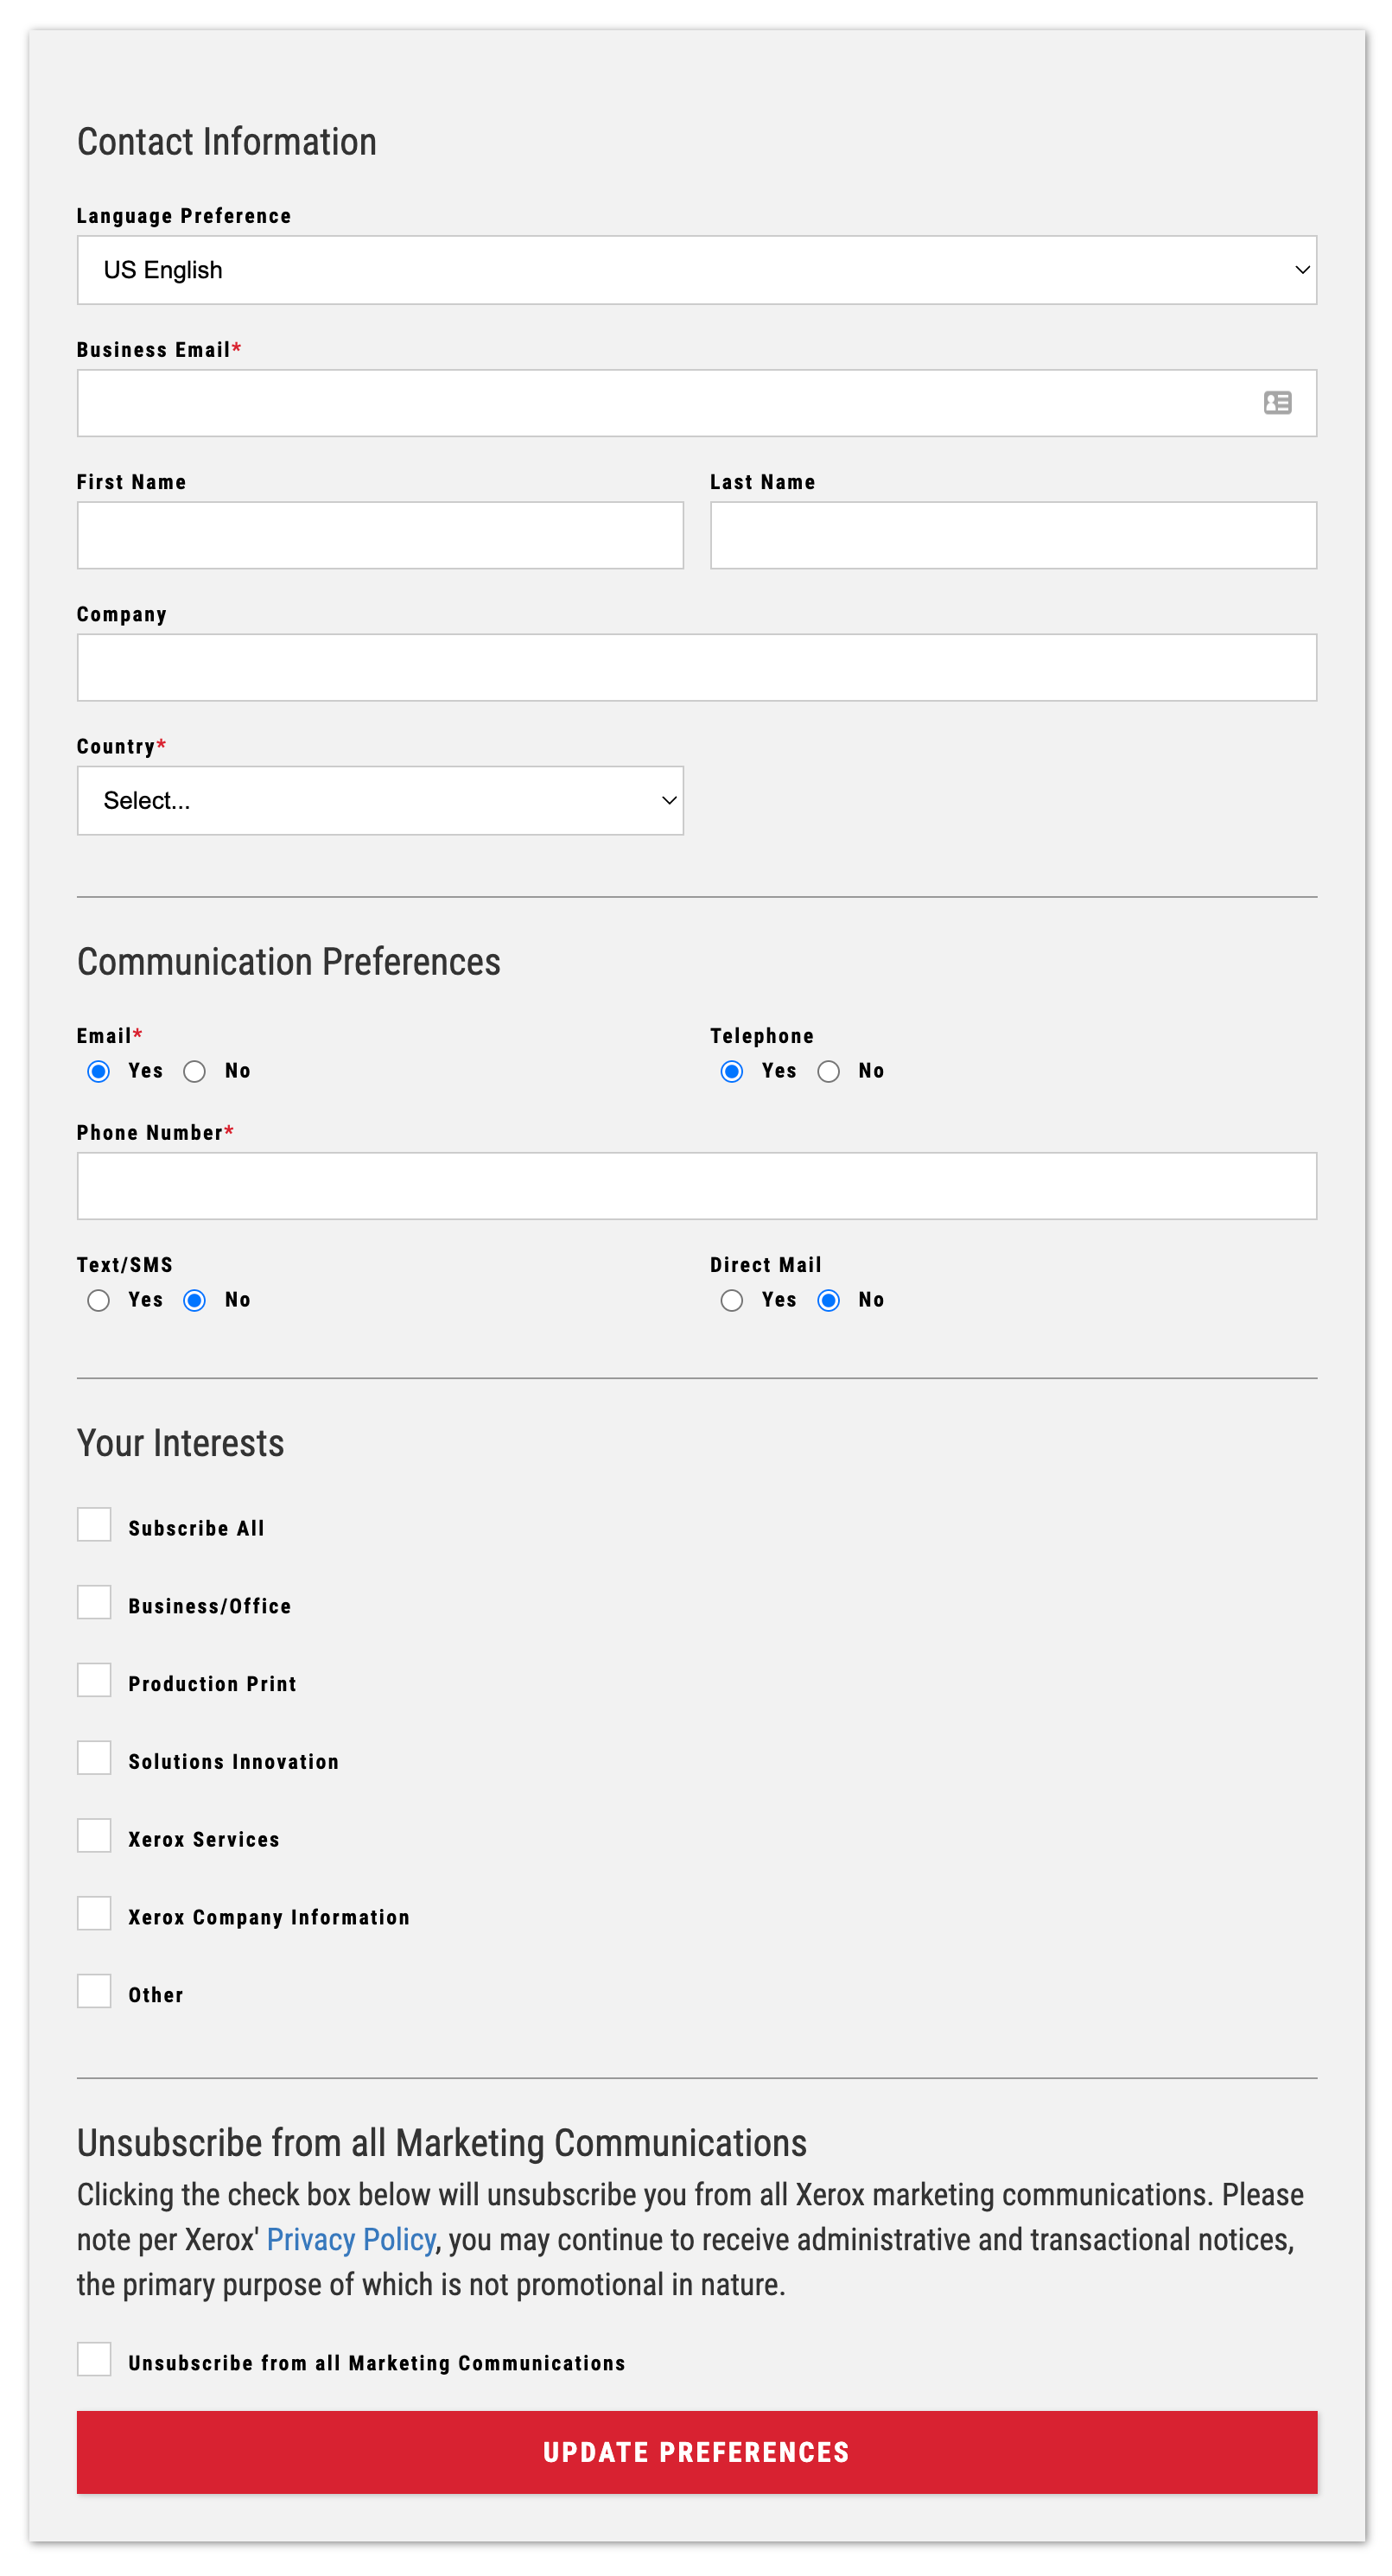This screenshot has width=1392, height=2576.
Task: Choose No under Telephone preference
Action: click(x=828, y=1070)
